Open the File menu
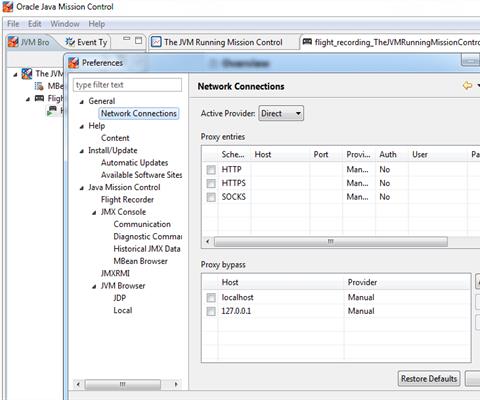The image size is (480, 400). pyautogui.click(x=13, y=24)
